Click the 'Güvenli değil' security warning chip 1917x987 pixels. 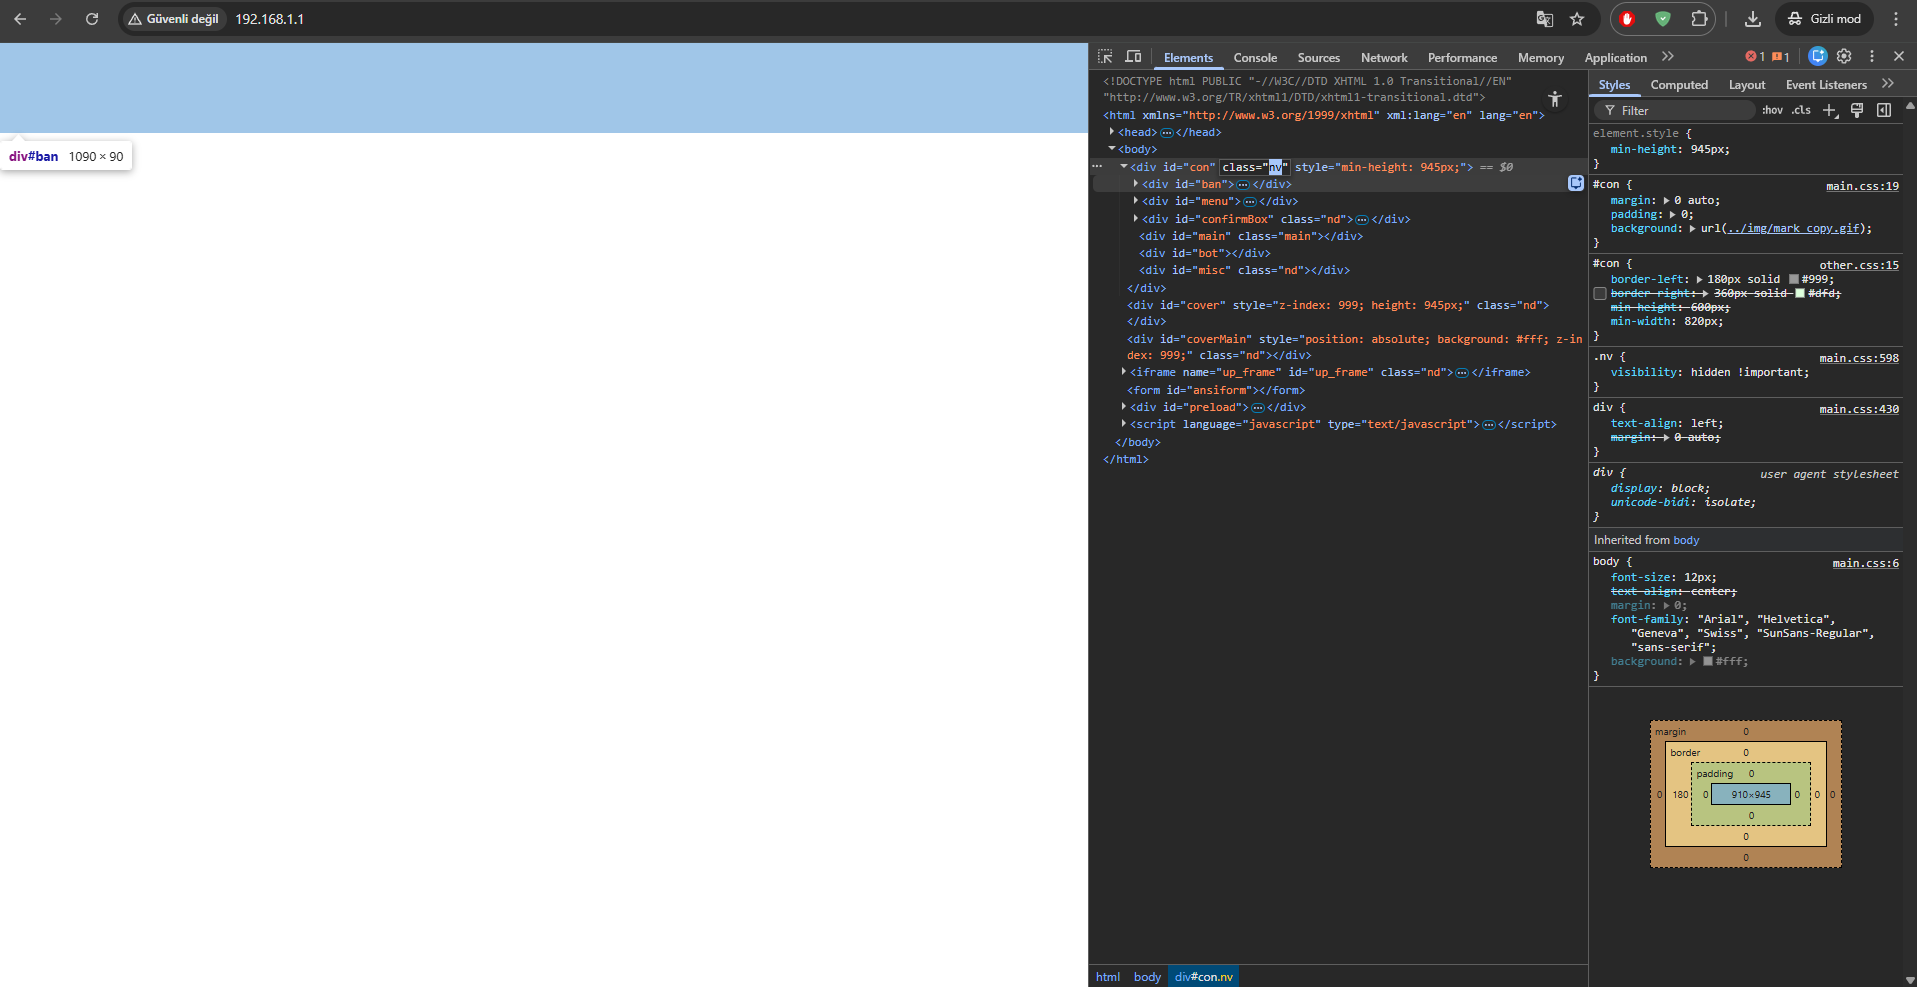click(174, 19)
